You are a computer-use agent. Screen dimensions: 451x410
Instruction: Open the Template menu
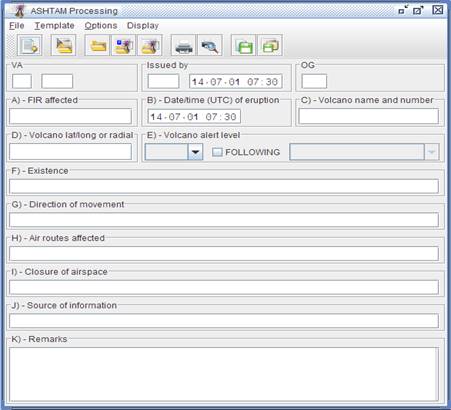point(54,26)
